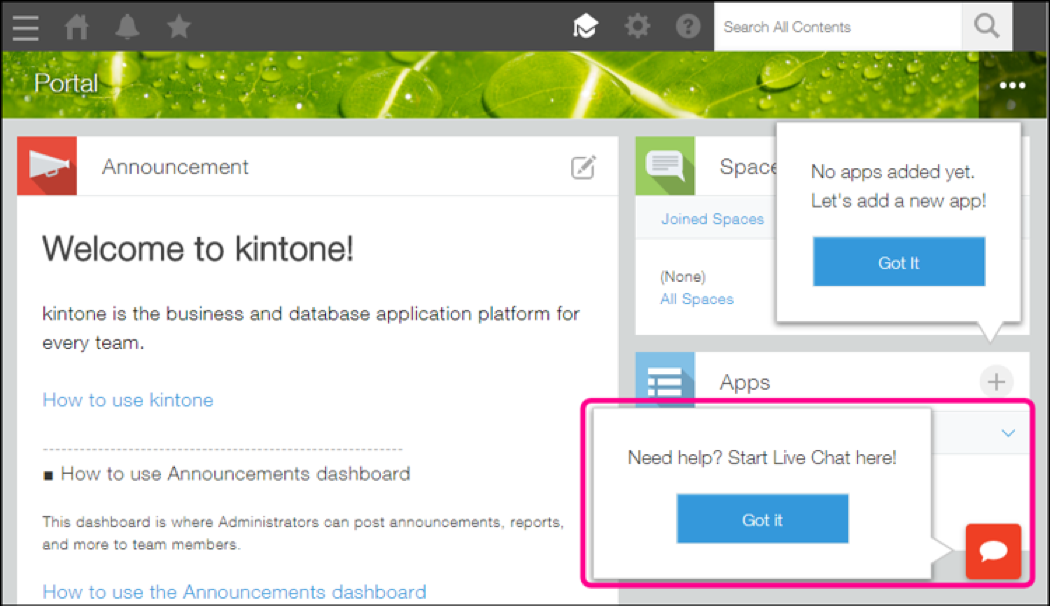Click the magnifier search button
1050x606 pixels.
tap(986, 27)
